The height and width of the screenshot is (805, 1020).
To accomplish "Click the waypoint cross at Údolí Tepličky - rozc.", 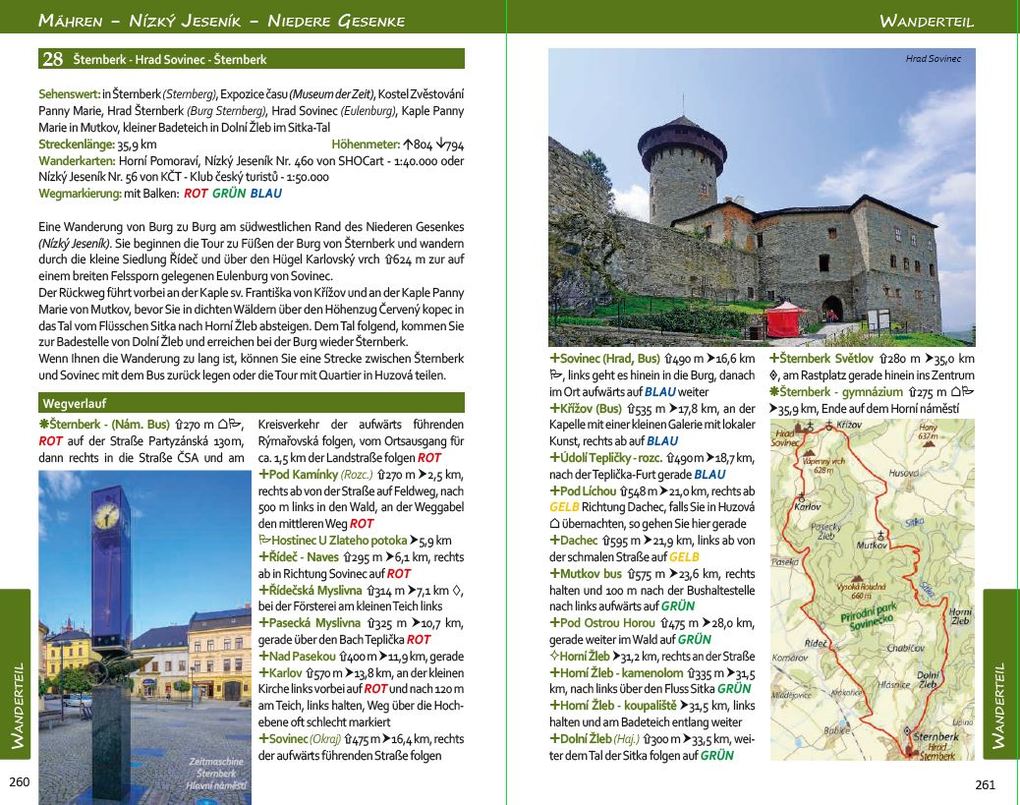I will [x=554, y=457].
